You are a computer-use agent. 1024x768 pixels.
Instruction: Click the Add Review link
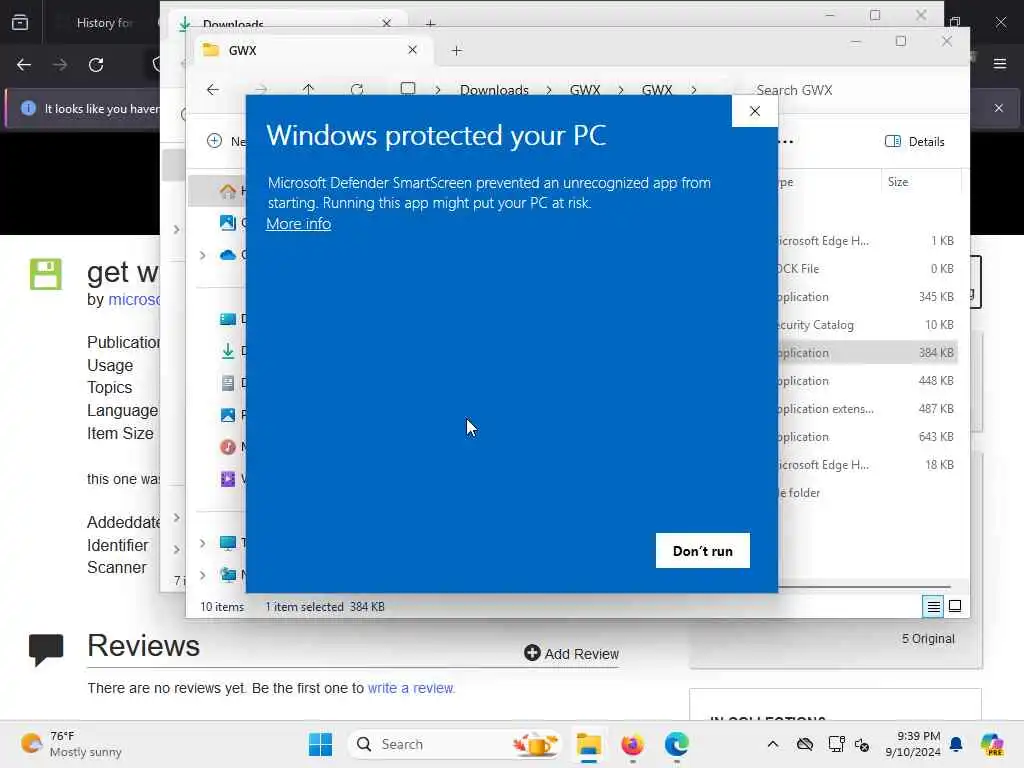(571, 653)
